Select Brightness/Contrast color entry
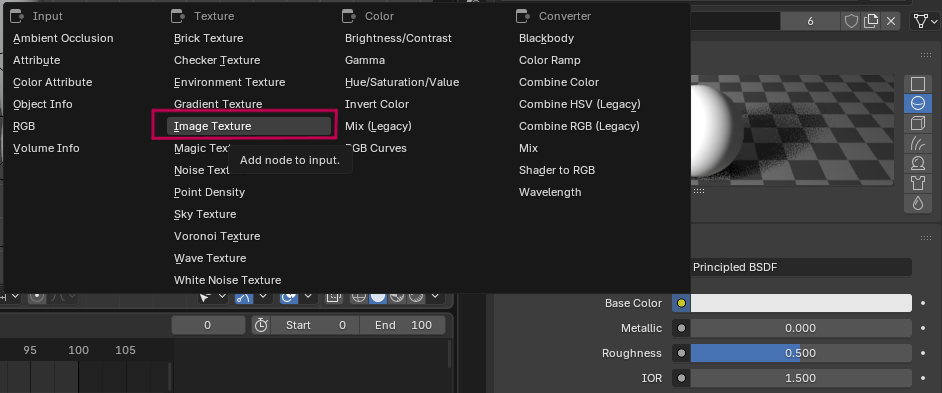The height and width of the screenshot is (393, 942). pyautogui.click(x=398, y=38)
